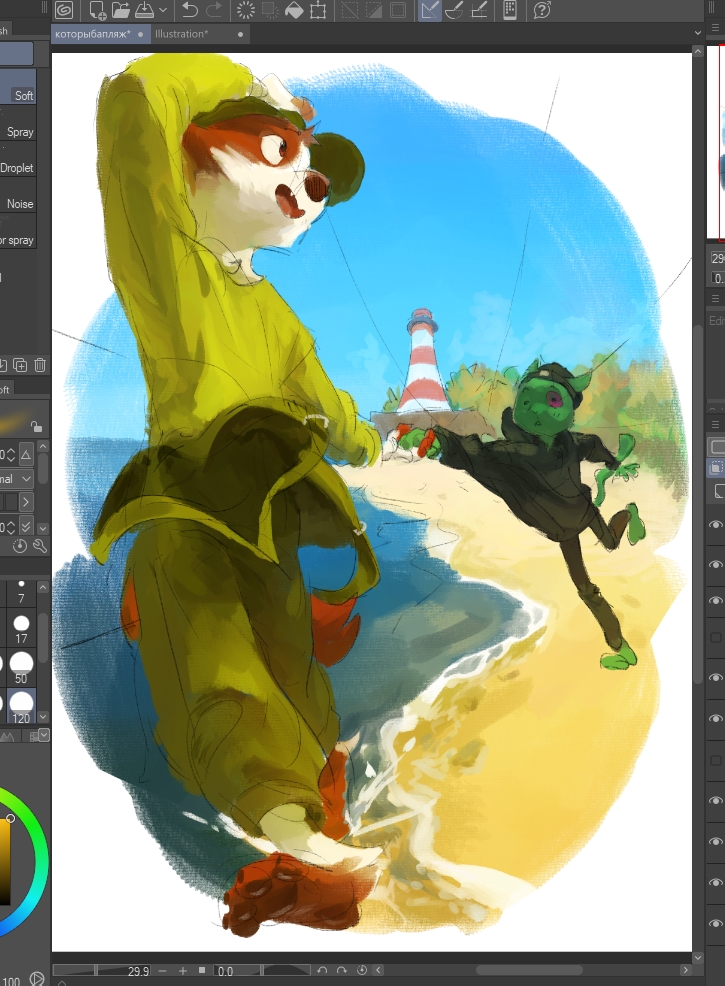This screenshot has height=986, width=725.
Task: Toggle visibility eye of topmost layer
Action: click(716, 524)
